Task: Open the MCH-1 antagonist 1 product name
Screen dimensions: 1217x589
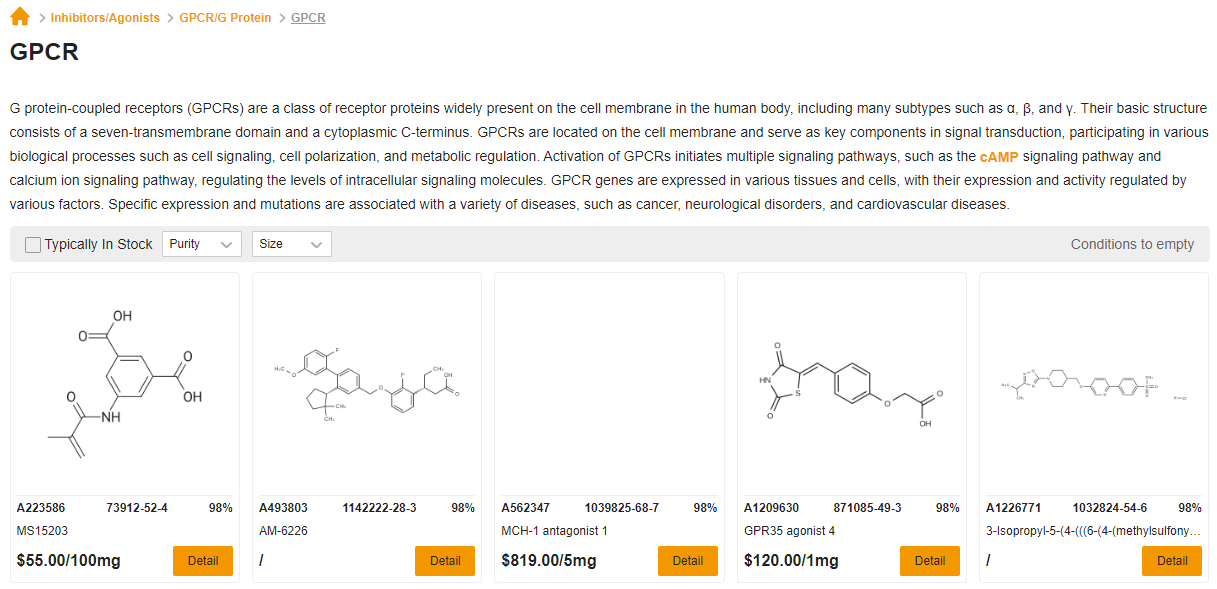Action: point(554,531)
